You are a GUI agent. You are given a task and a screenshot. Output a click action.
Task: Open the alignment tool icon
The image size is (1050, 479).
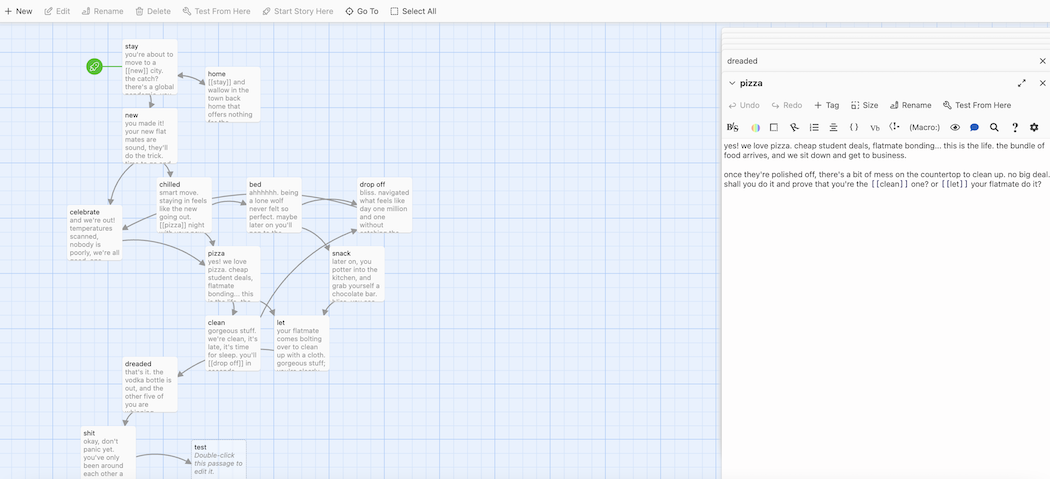click(834, 127)
